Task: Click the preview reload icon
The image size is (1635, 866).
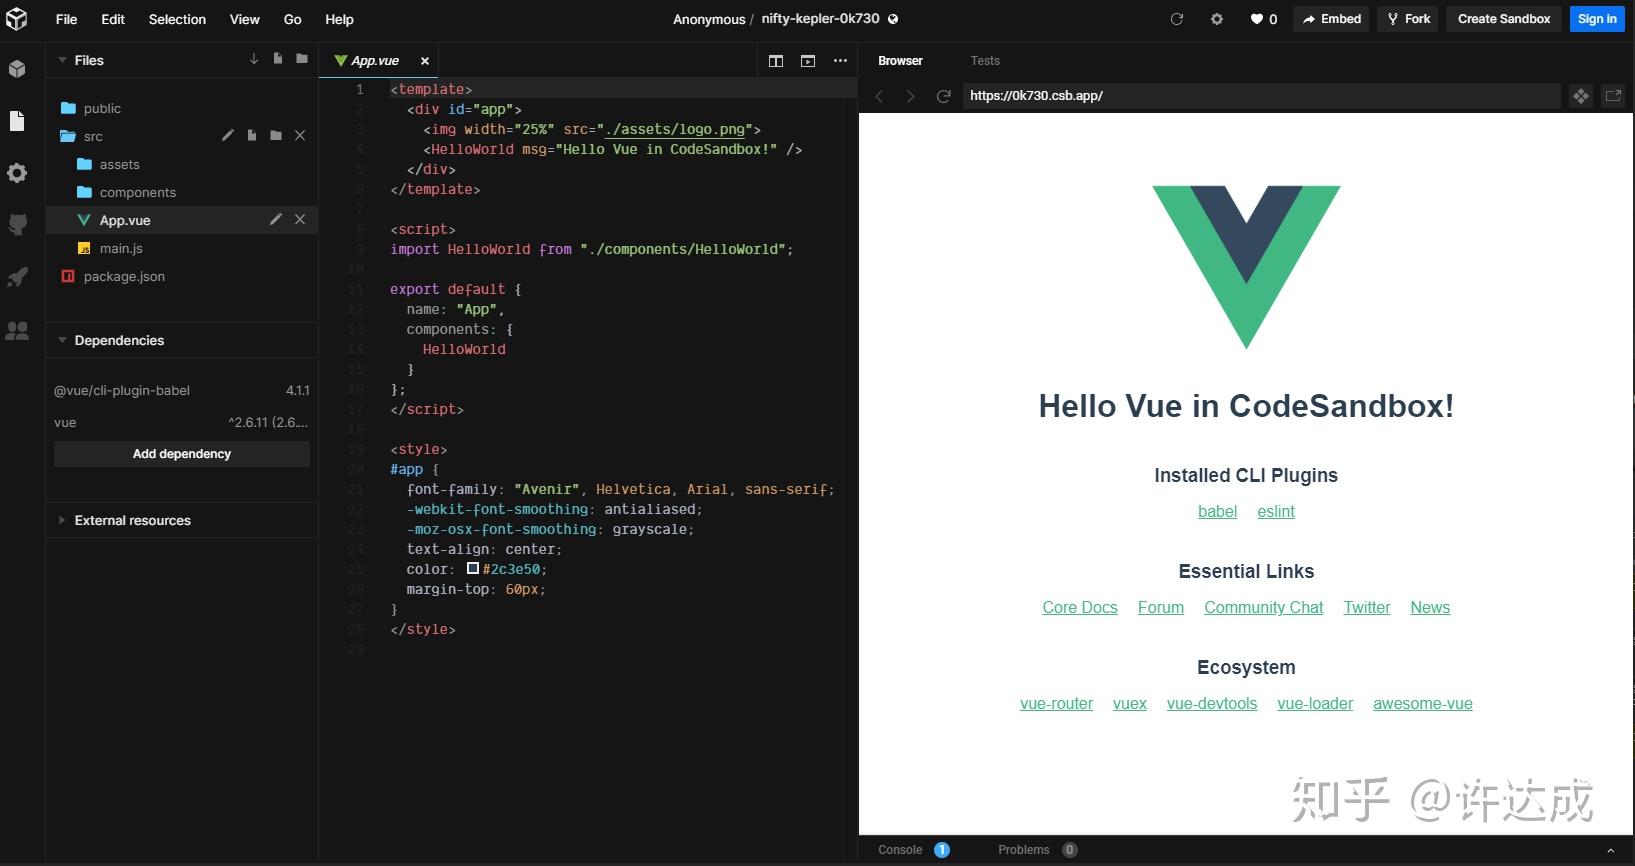Action: coord(943,96)
